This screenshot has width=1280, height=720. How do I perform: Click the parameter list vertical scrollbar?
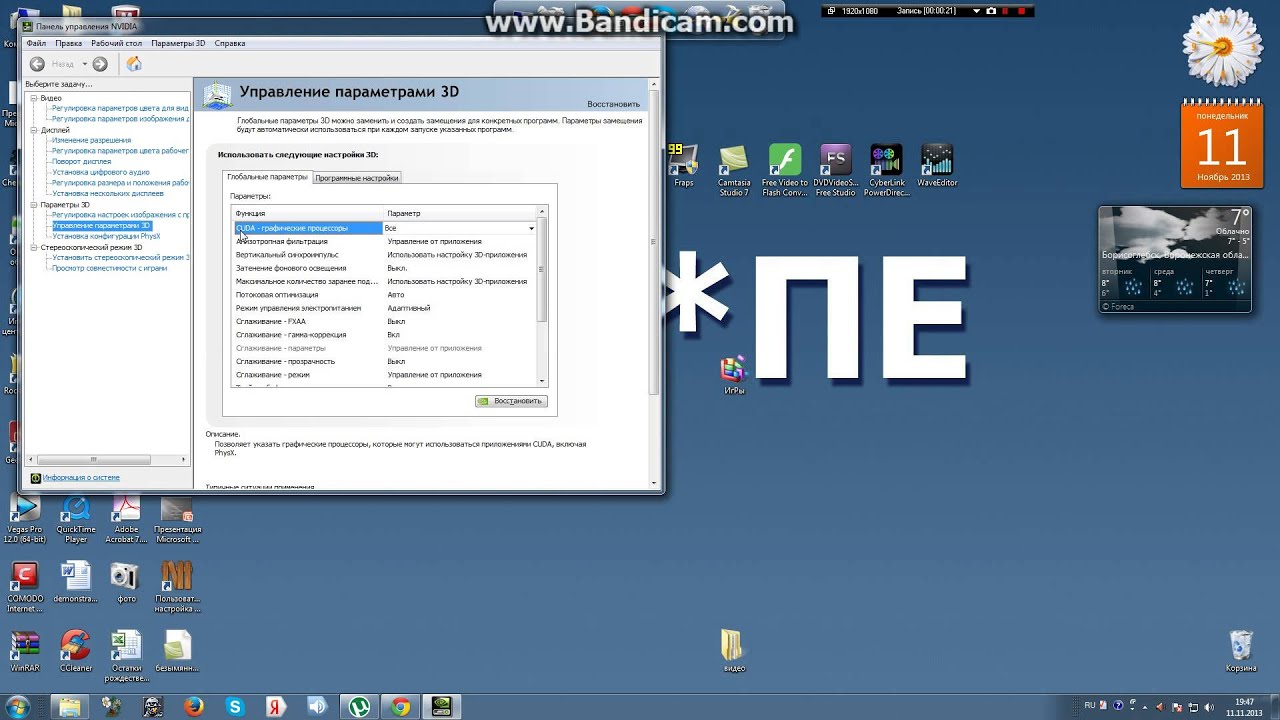click(x=543, y=296)
